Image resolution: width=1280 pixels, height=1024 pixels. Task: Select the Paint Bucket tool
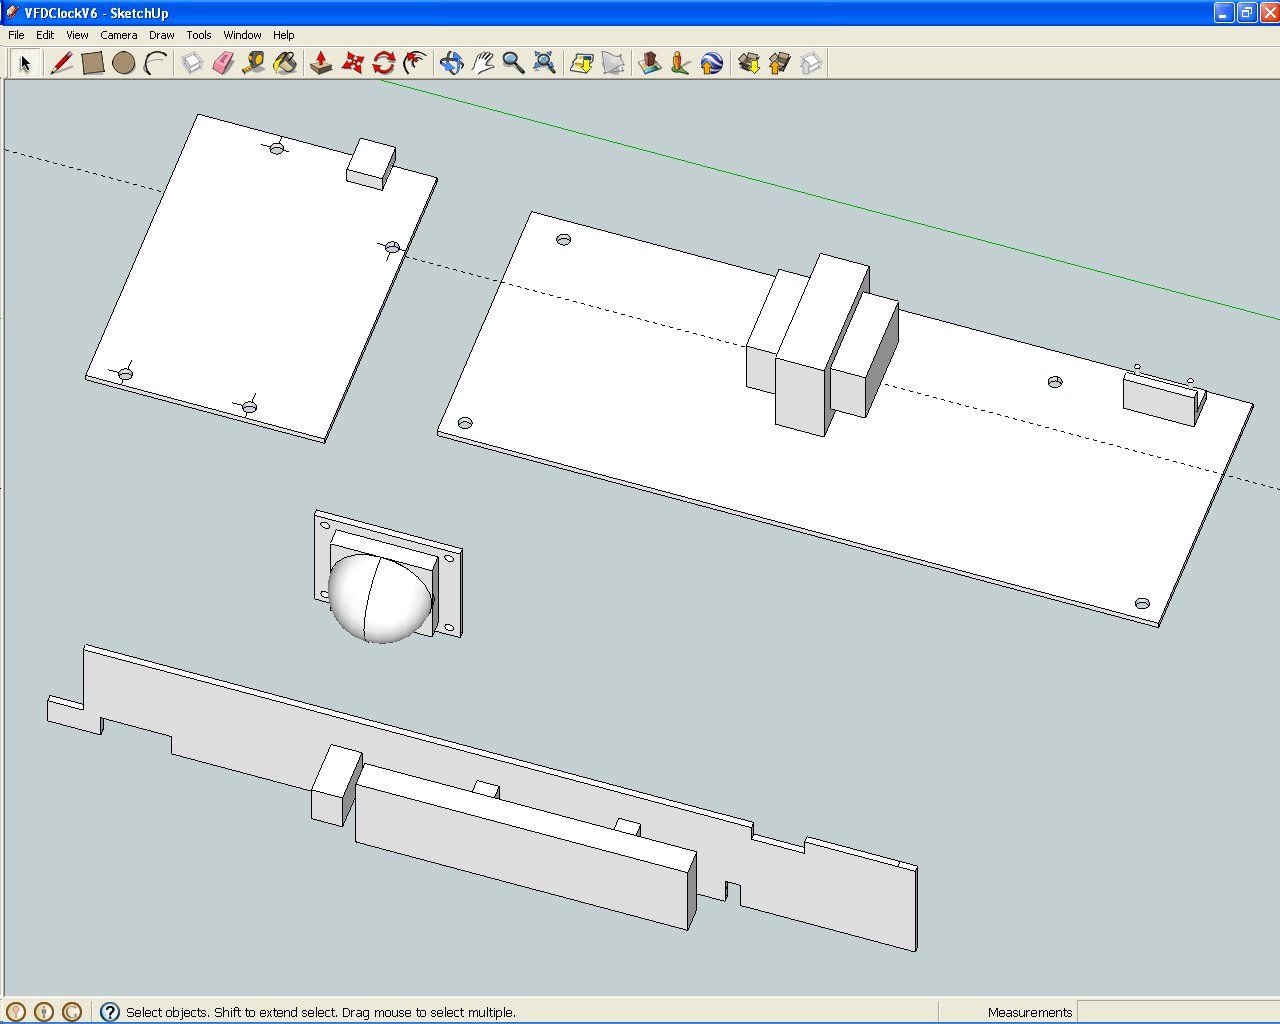coord(285,64)
